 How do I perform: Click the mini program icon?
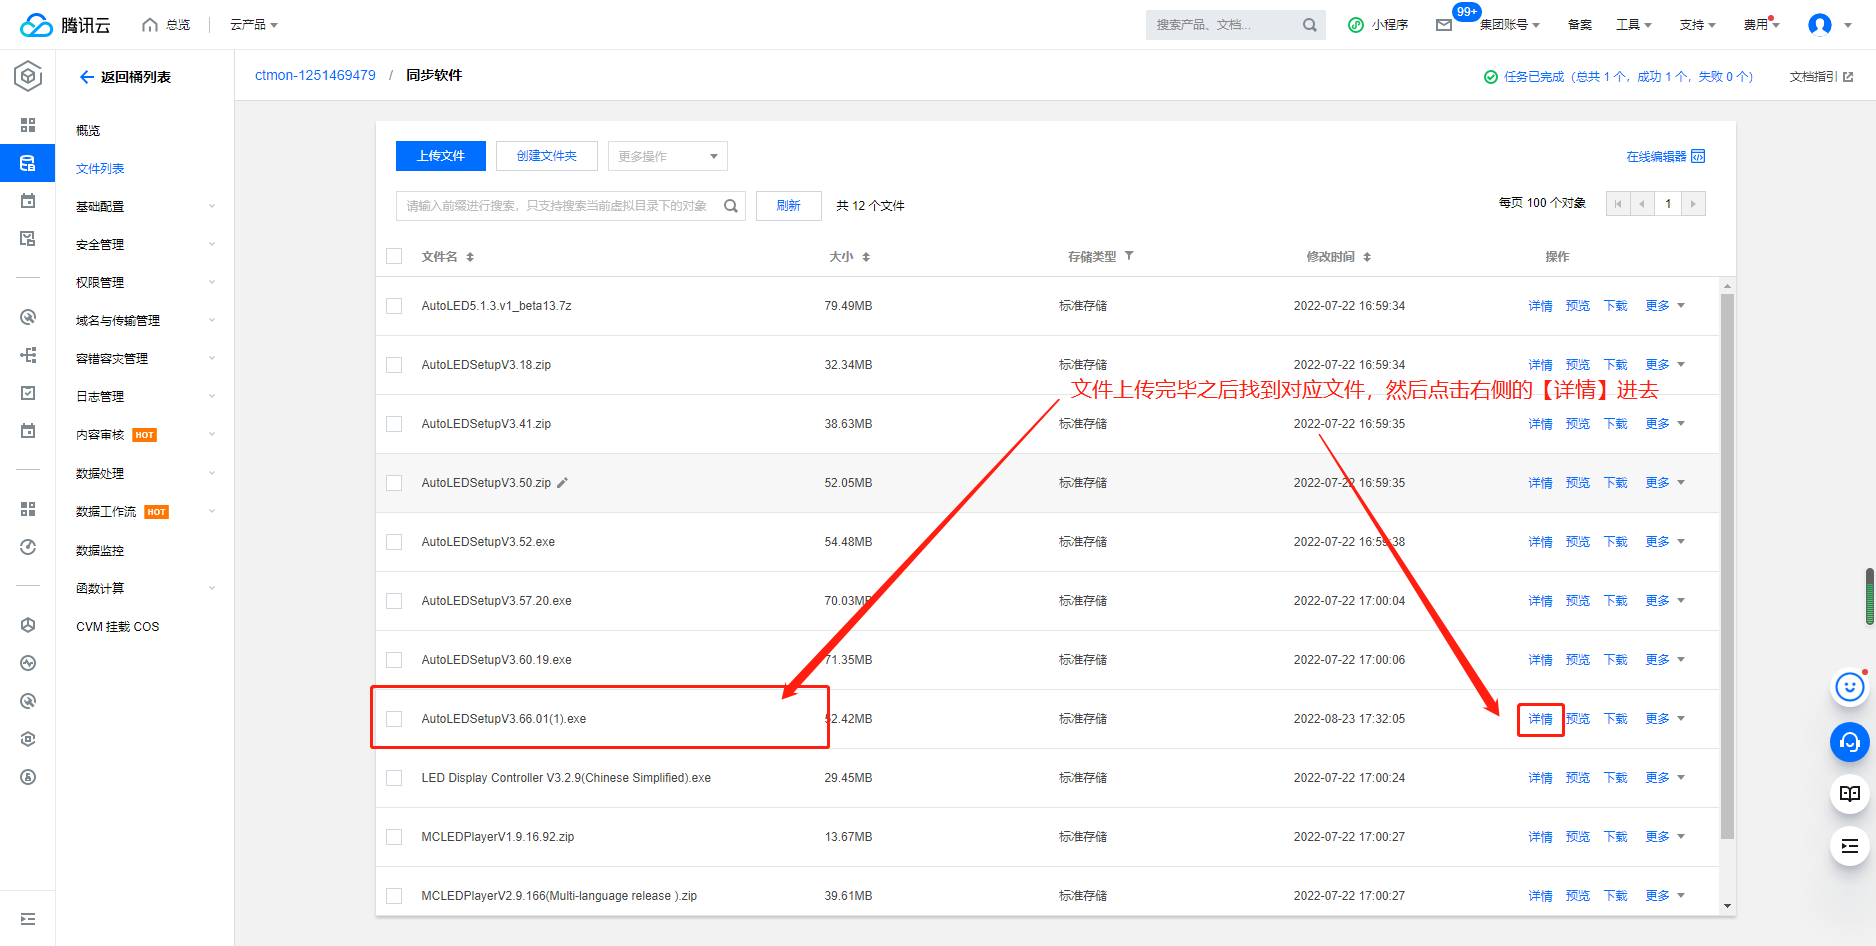coord(1356,25)
